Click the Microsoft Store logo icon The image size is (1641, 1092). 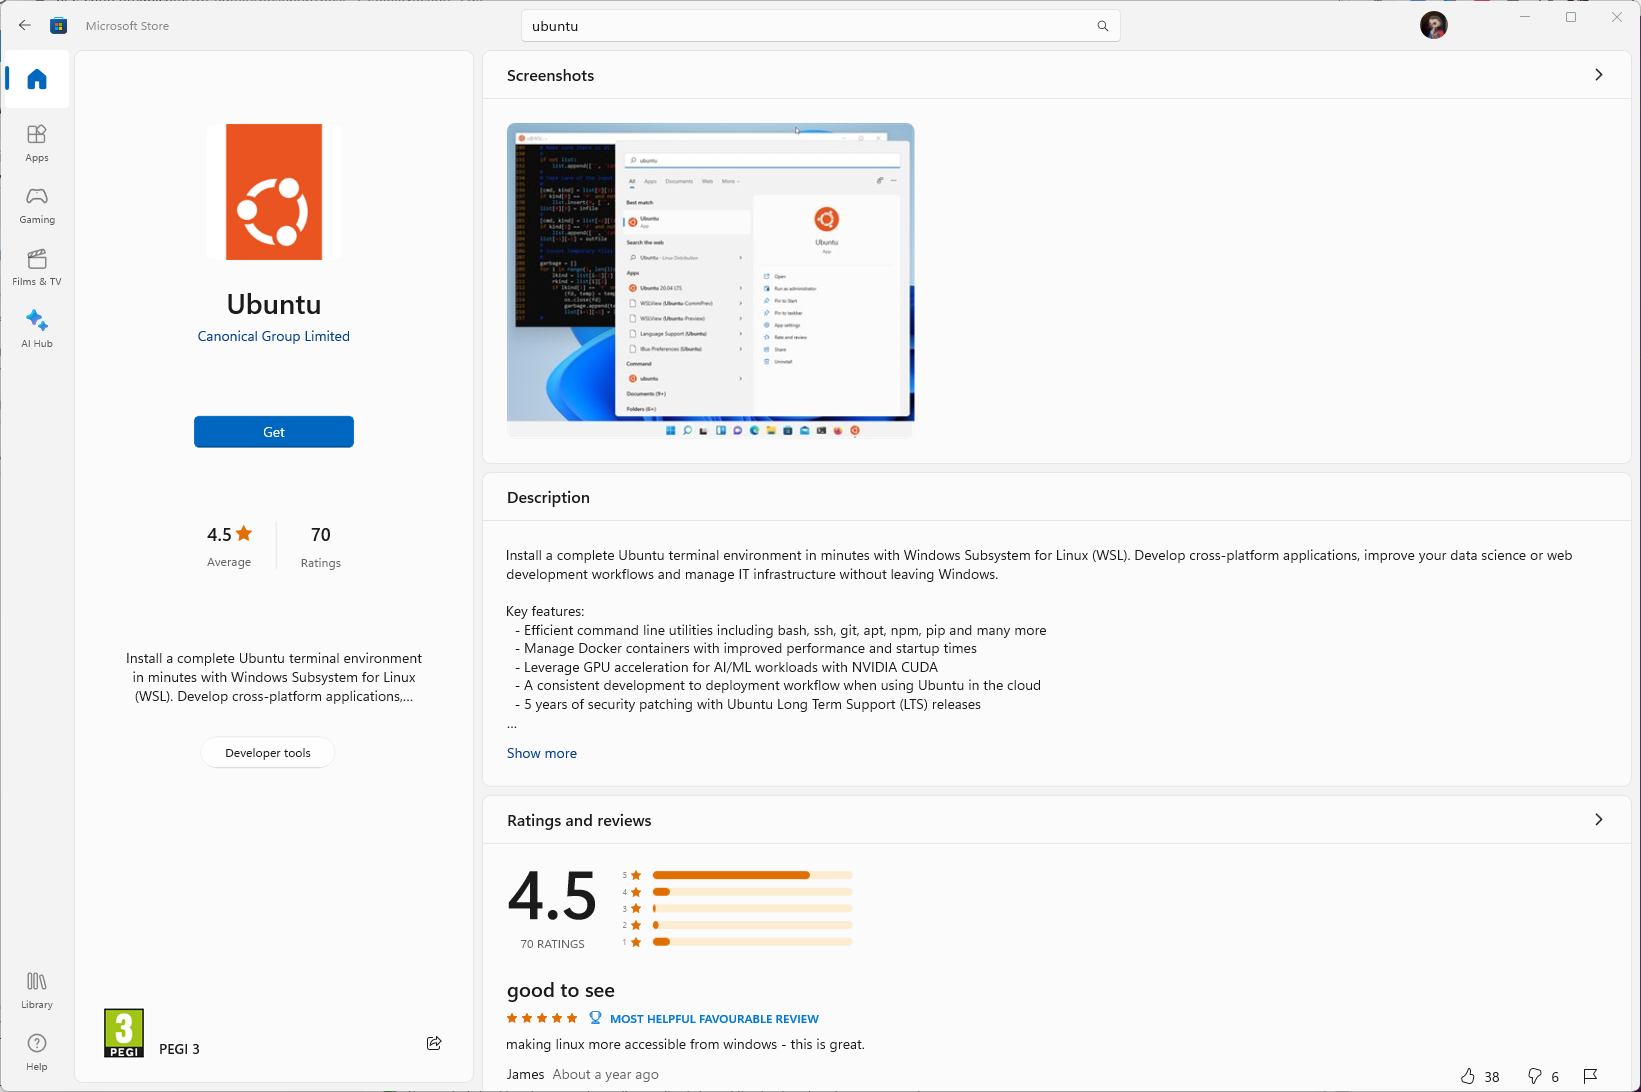pyautogui.click(x=59, y=26)
